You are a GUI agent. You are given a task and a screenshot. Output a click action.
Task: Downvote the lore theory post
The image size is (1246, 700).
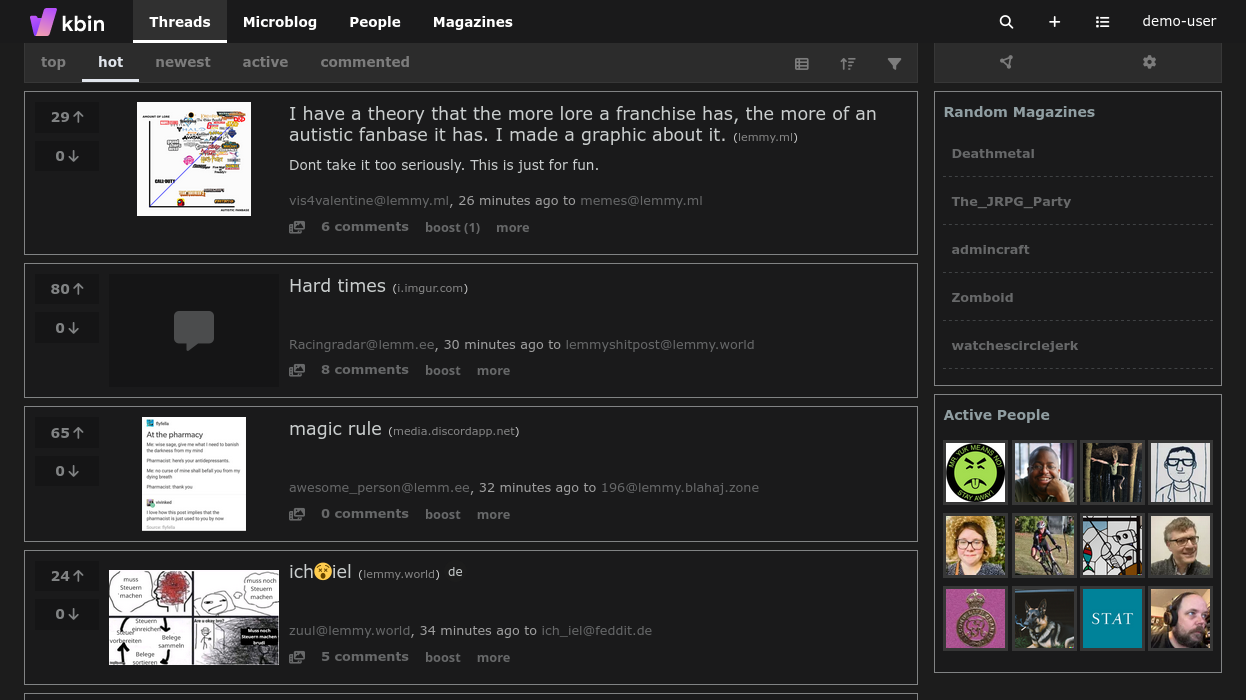coord(67,156)
